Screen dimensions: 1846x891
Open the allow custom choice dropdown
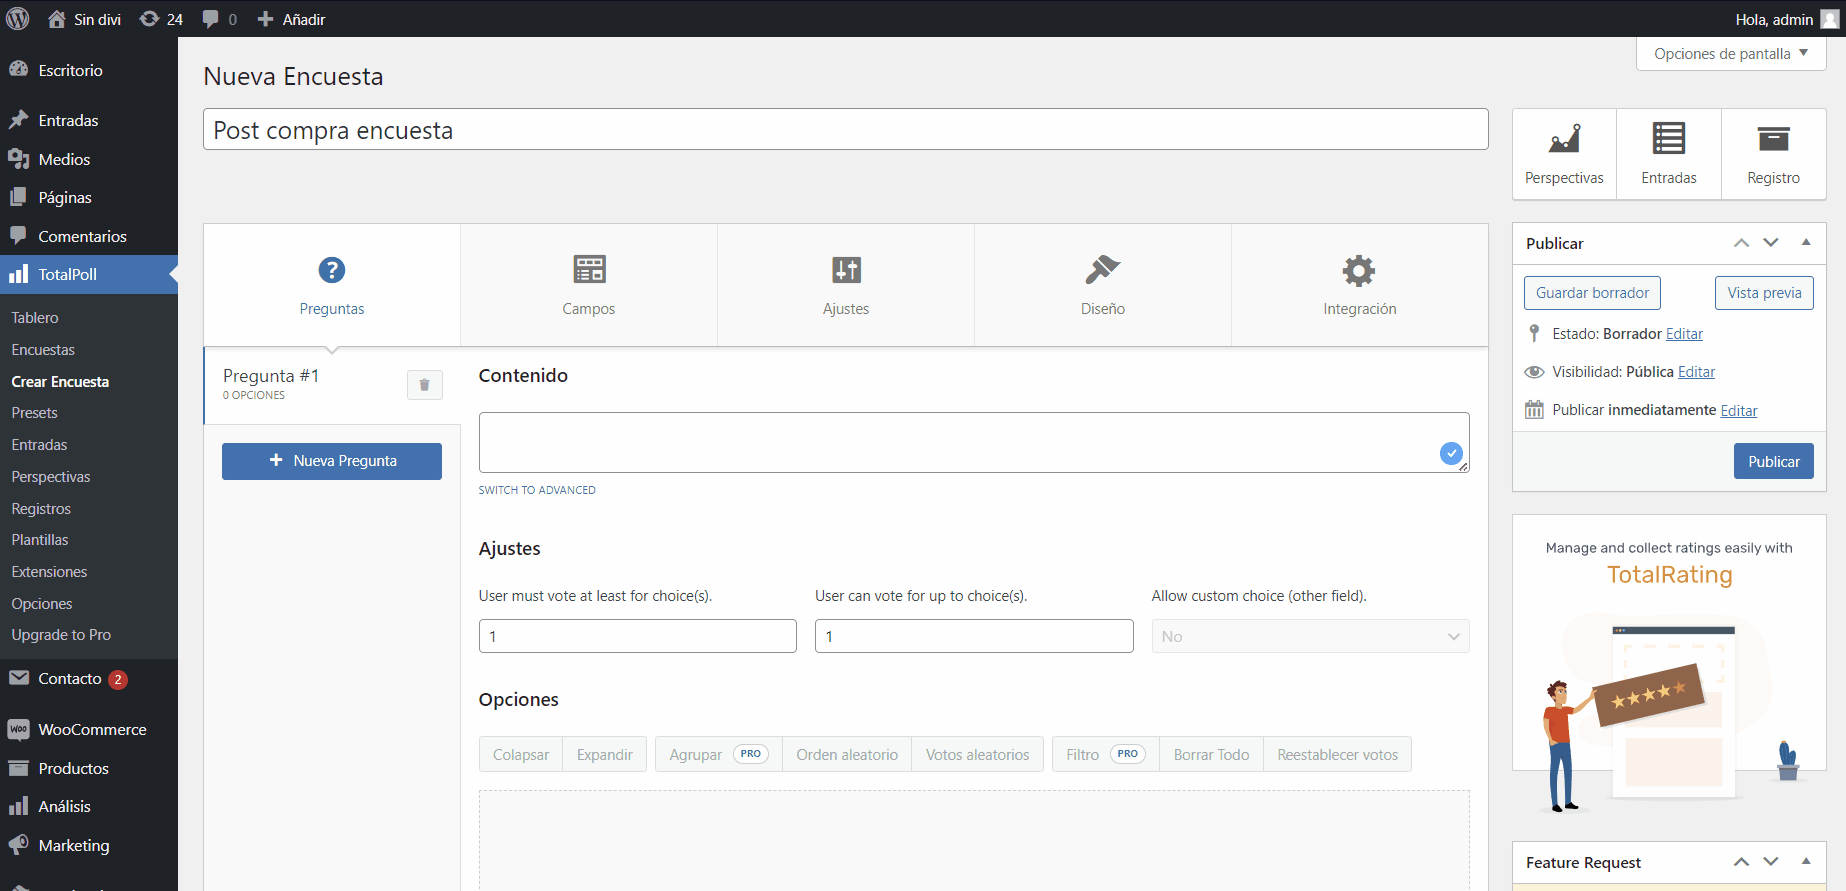1310,637
